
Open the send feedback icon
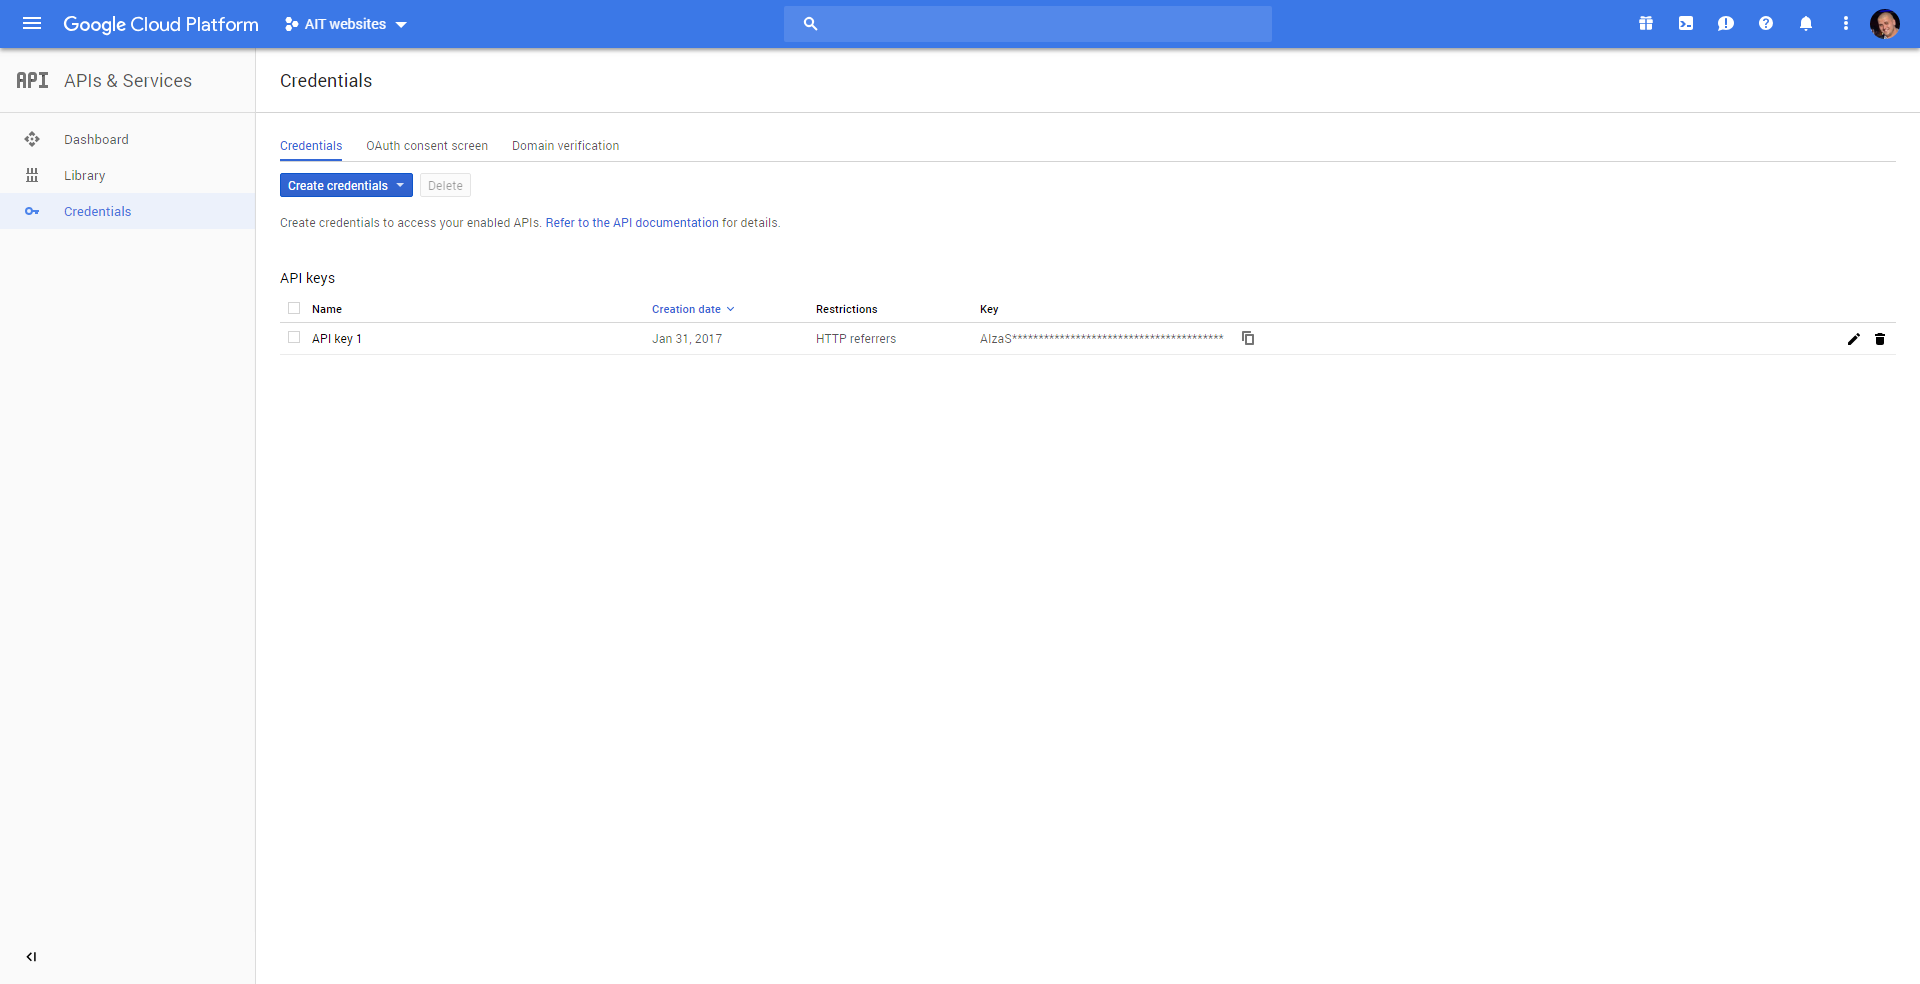[x=1726, y=24]
